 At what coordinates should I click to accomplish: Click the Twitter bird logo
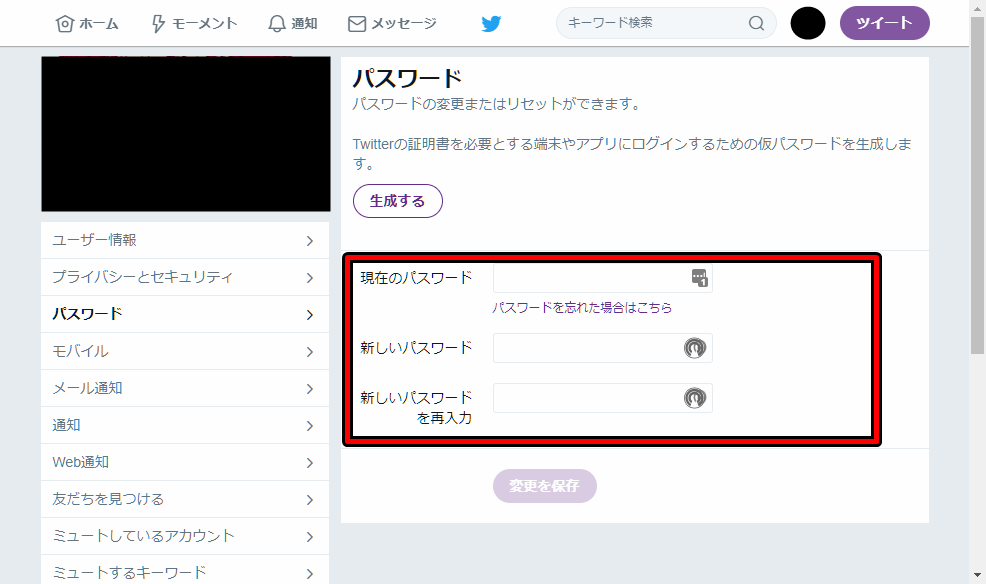click(490, 22)
